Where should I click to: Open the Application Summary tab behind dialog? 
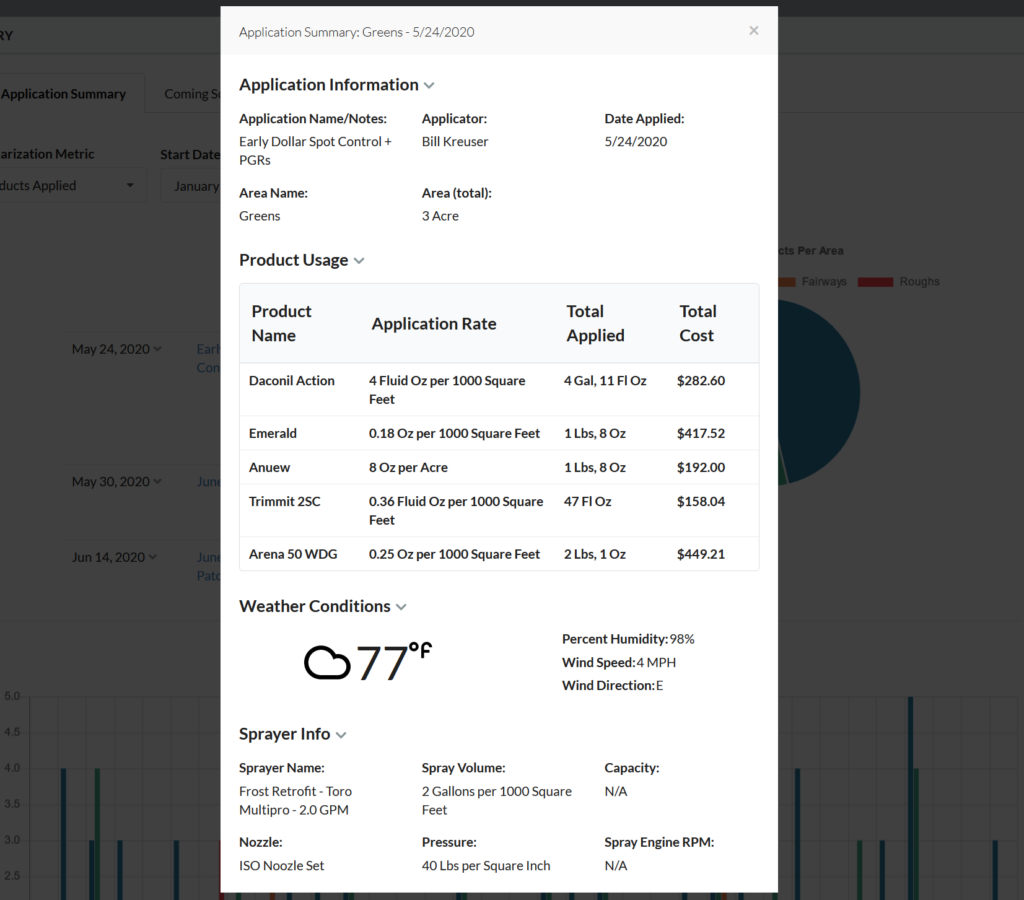point(63,93)
